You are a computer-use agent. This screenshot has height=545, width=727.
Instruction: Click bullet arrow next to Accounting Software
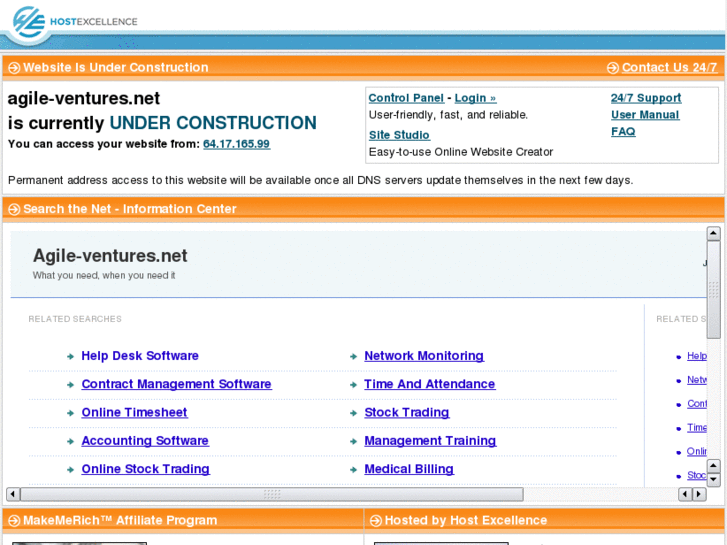point(70,442)
